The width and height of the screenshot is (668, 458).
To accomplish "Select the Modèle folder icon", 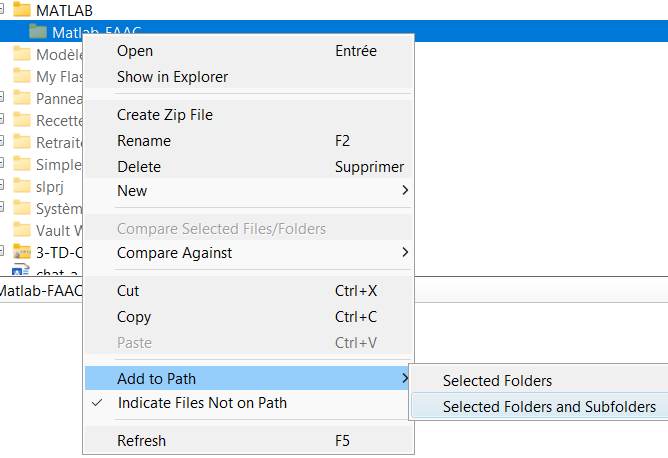I will click(22, 54).
